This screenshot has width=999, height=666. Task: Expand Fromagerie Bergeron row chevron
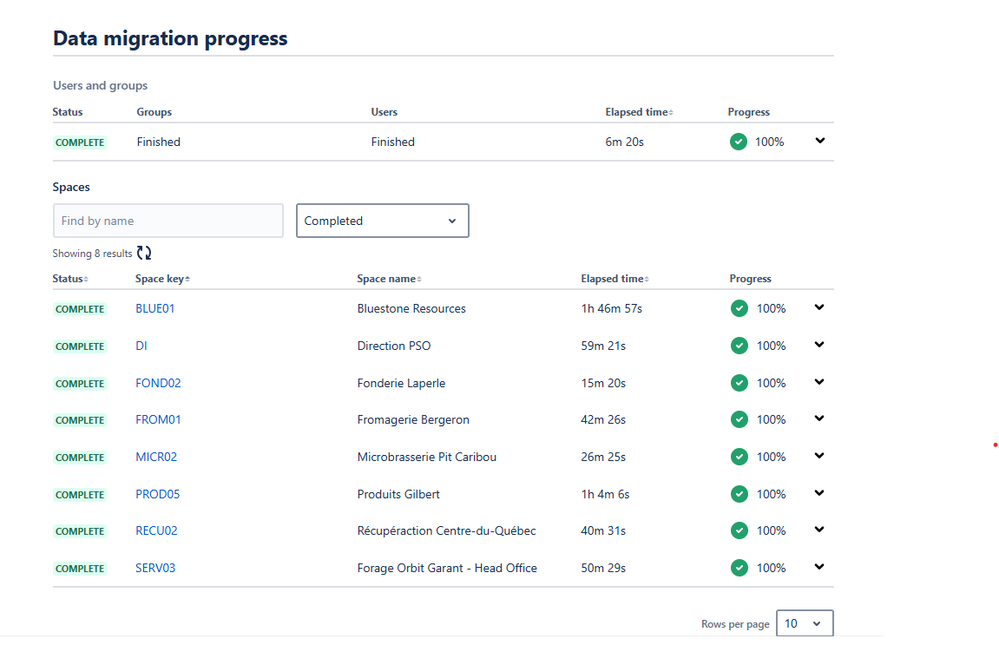click(819, 419)
